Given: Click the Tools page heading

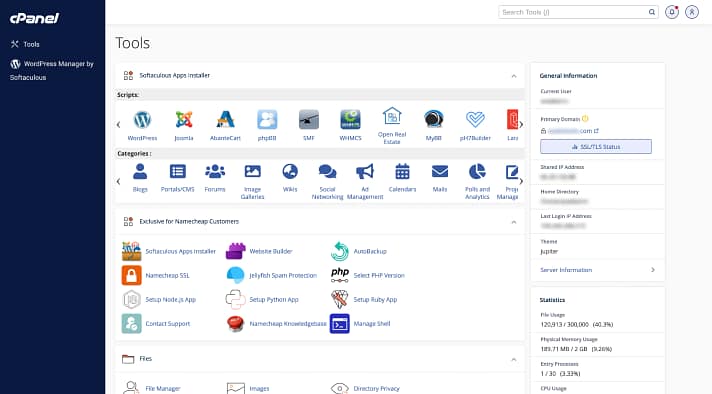Looking at the screenshot, I should pyautogui.click(x=133, y=43).
